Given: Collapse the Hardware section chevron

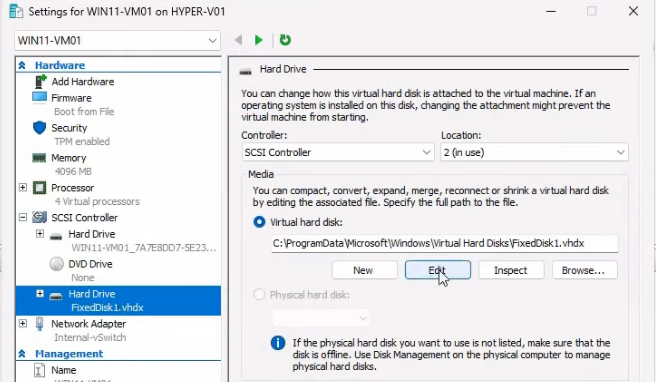Looking at the screenshot, I should pos(22,65).
